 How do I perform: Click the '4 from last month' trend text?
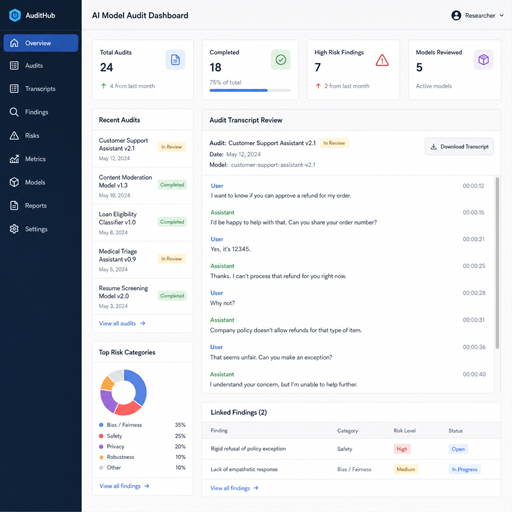pyautogui.click(x=132, y=86)
